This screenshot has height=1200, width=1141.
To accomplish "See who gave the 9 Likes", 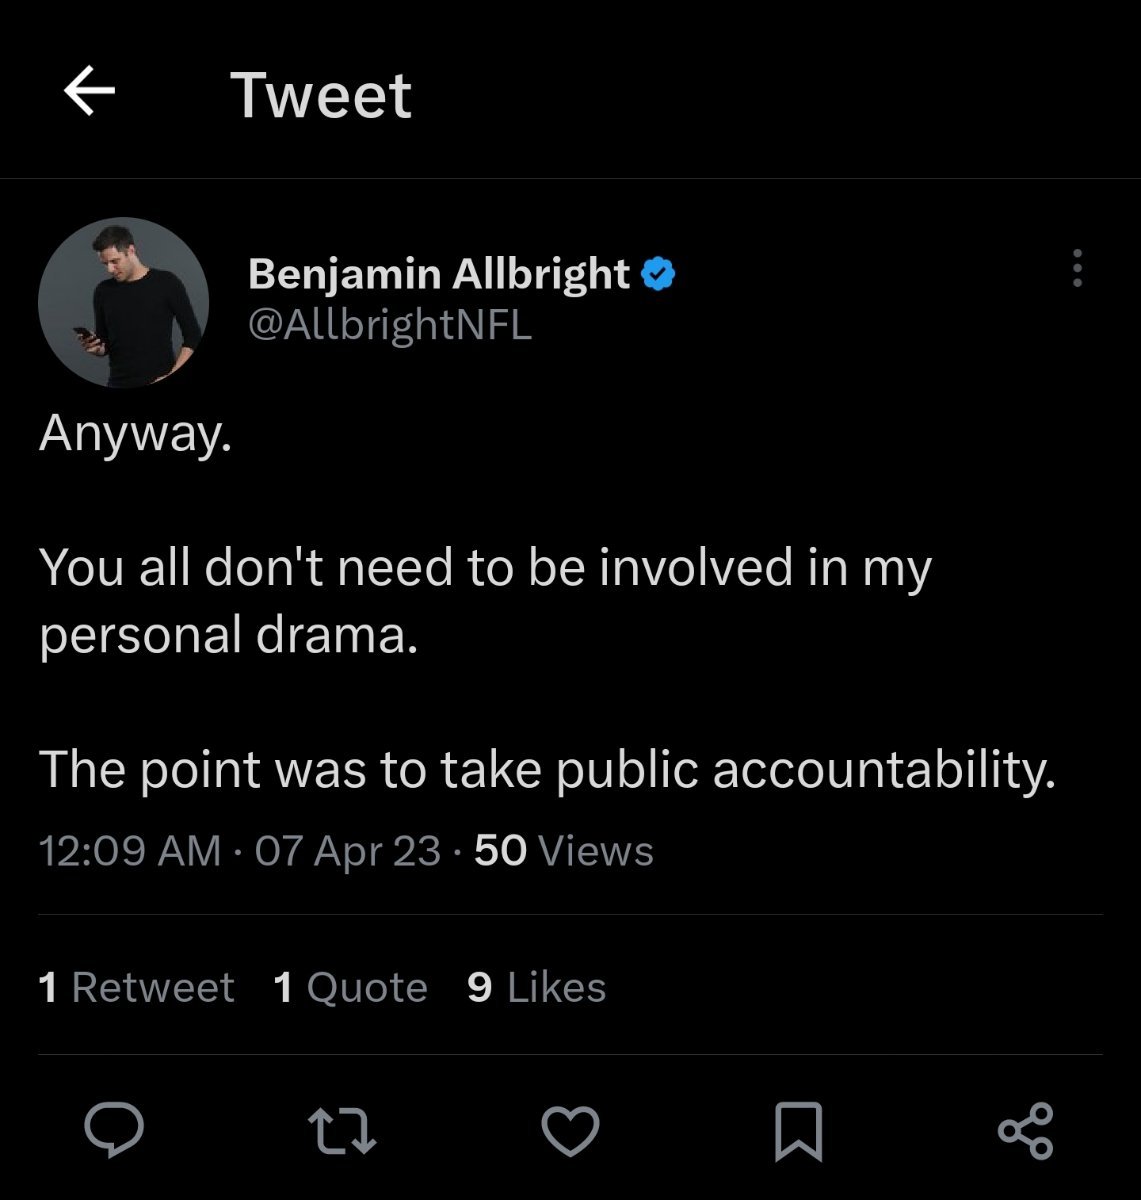I will point(536,987).
